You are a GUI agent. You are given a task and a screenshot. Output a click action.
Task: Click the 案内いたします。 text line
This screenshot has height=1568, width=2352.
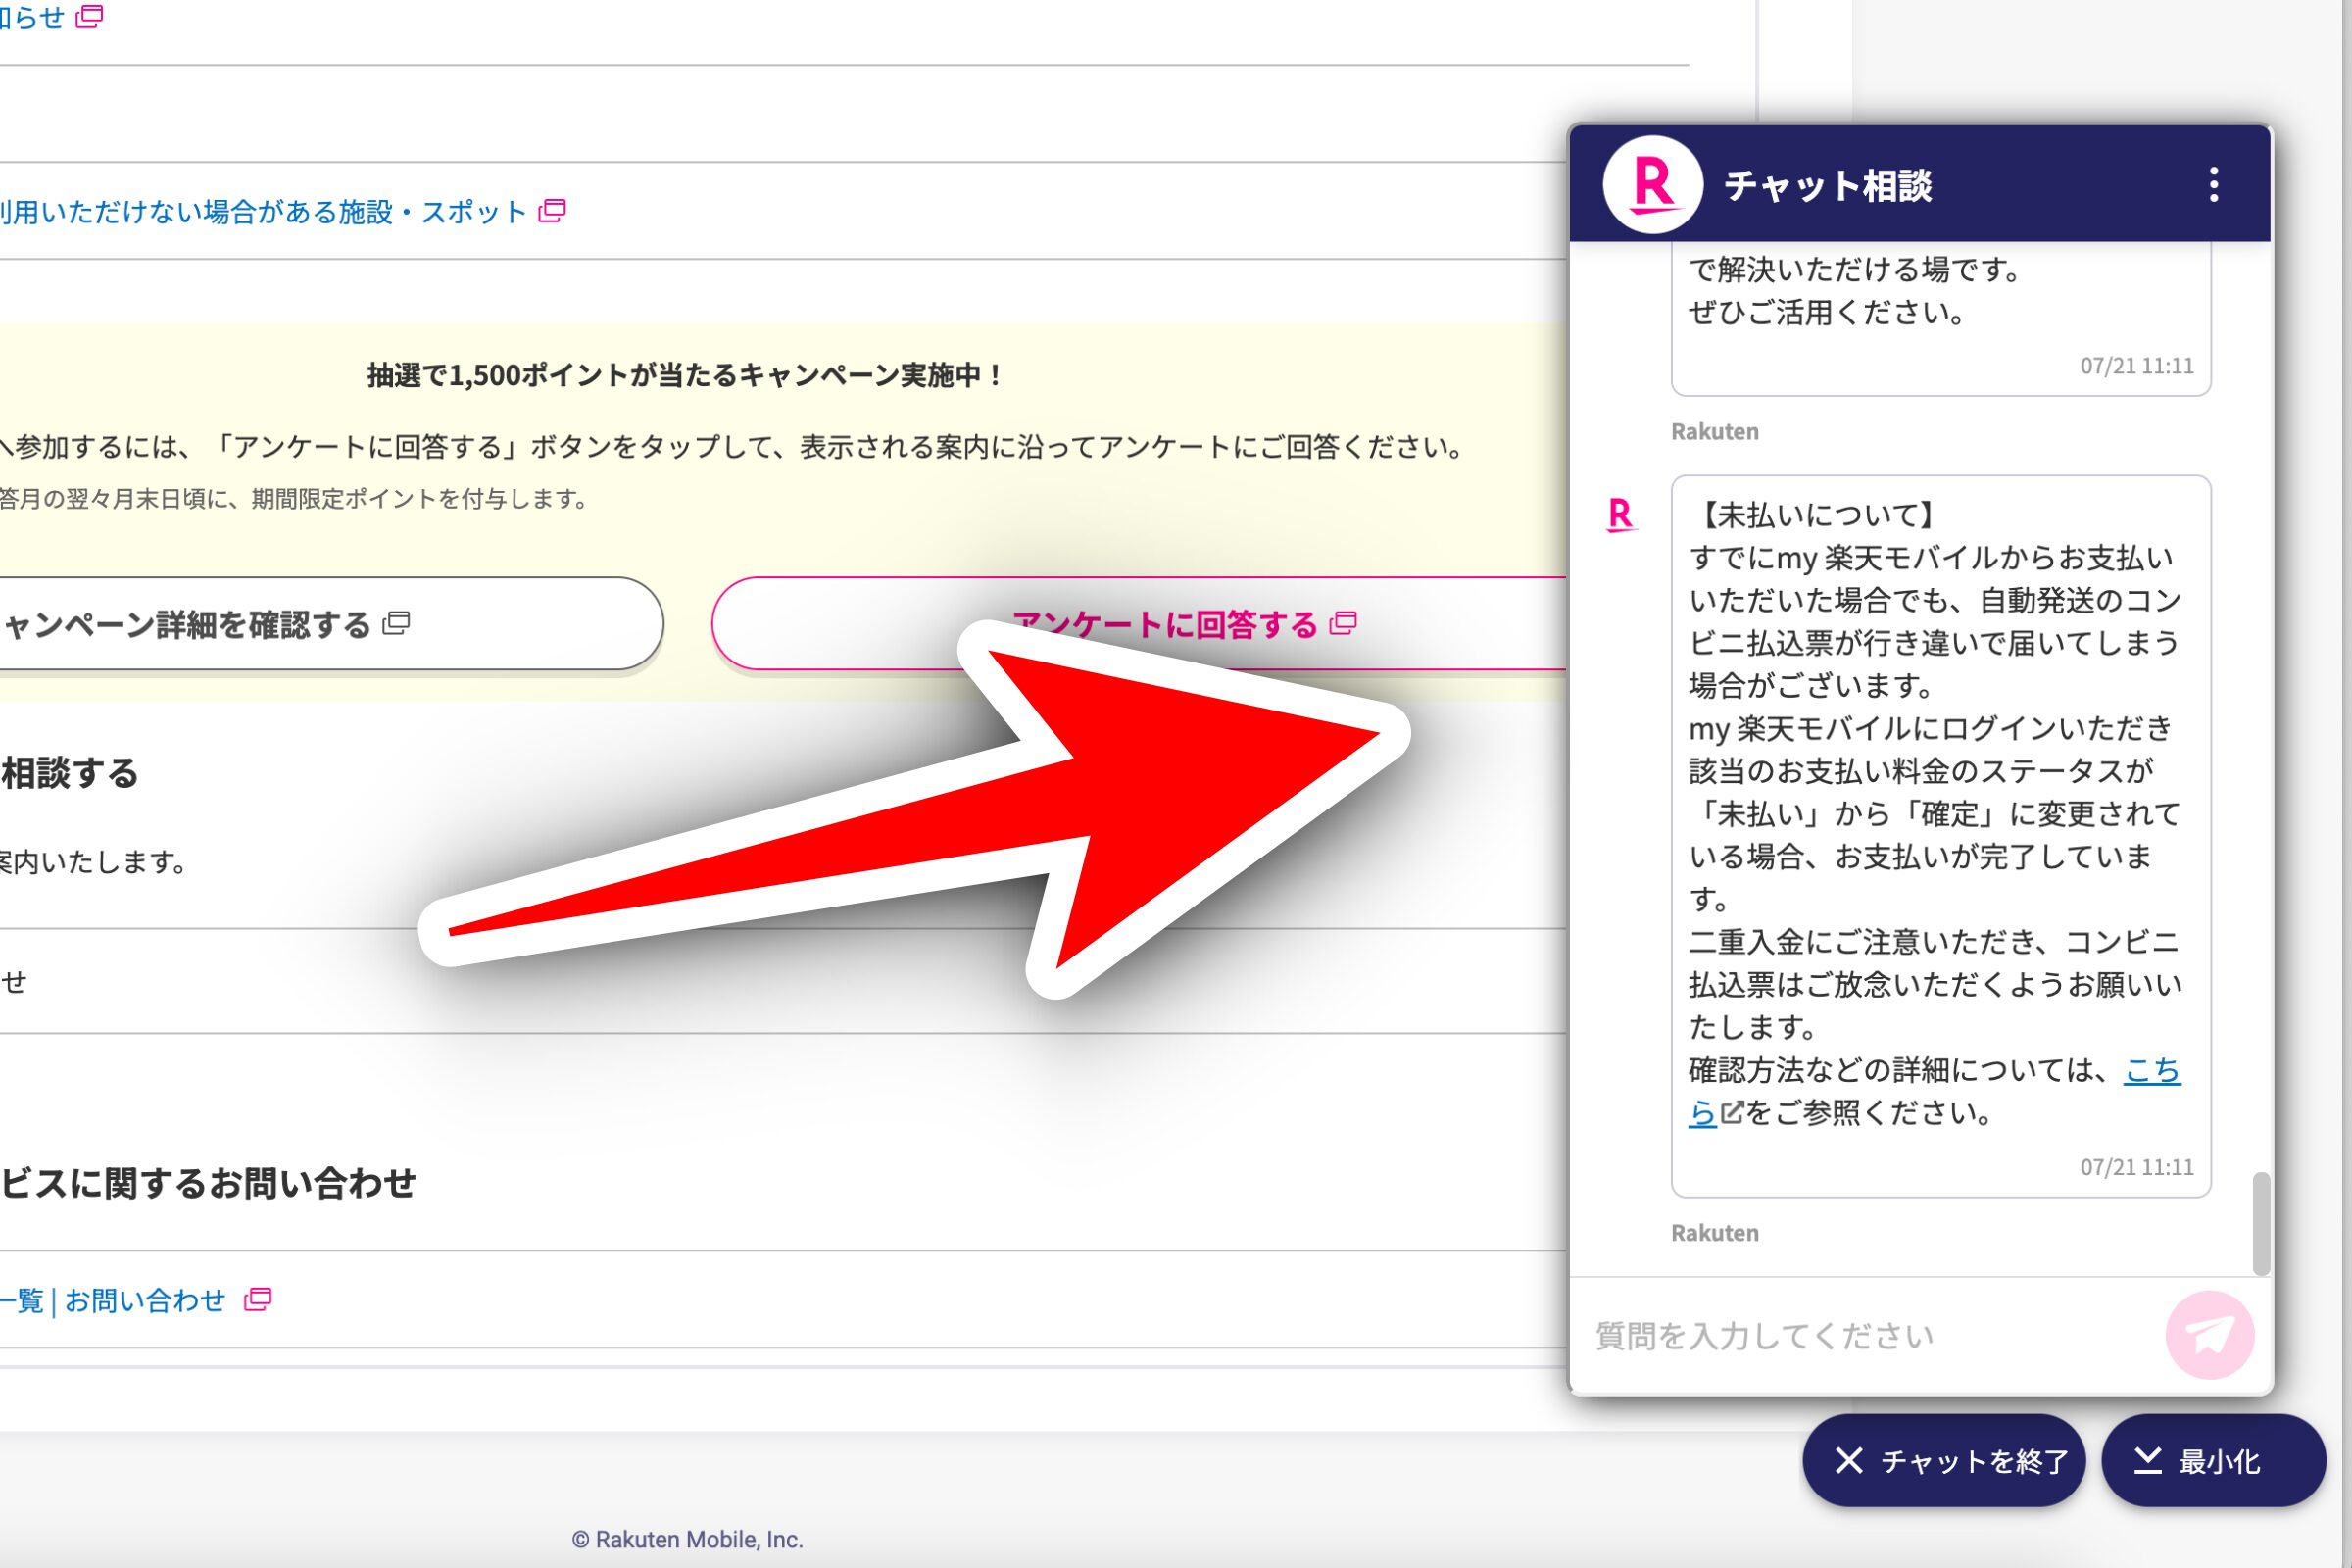pos(93,861)
